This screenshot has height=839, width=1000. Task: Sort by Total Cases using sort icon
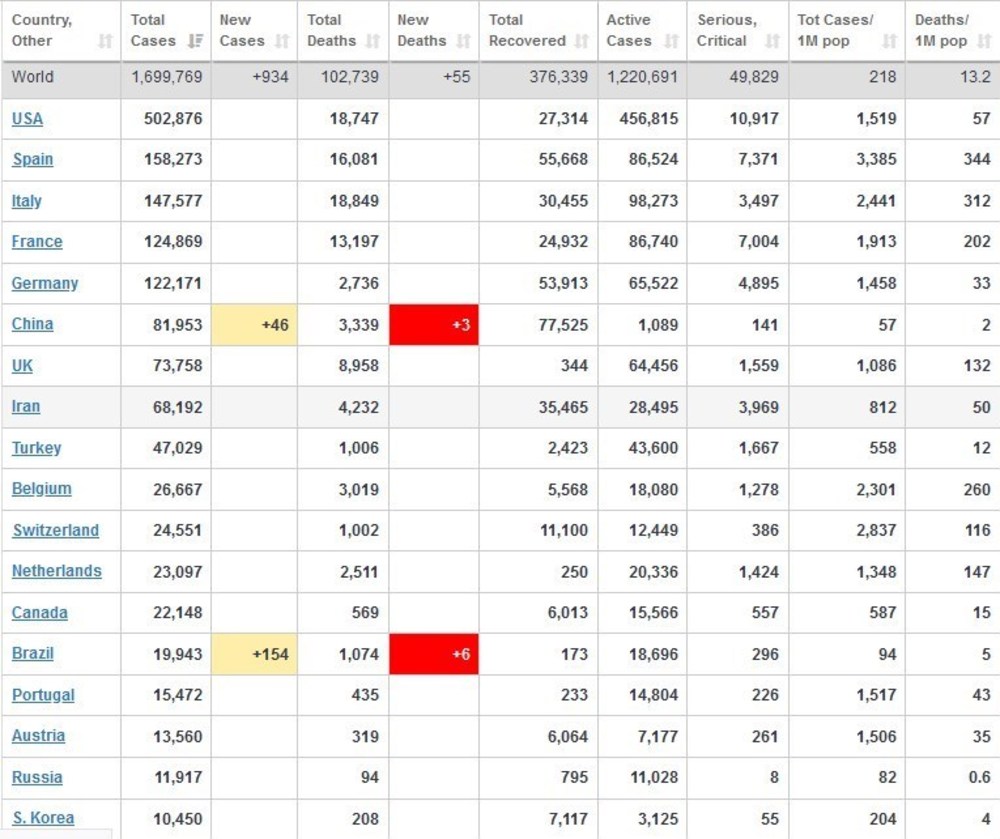[195, 41]
